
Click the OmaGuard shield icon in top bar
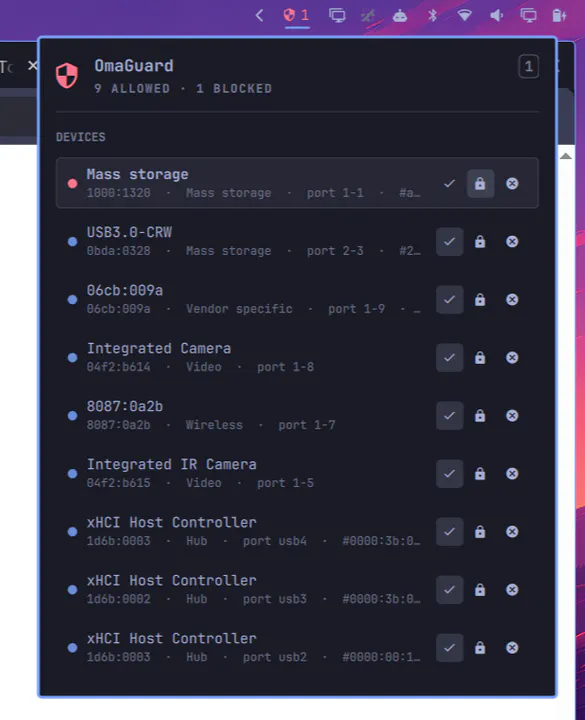pyautogui.click(x=297, y=15)
